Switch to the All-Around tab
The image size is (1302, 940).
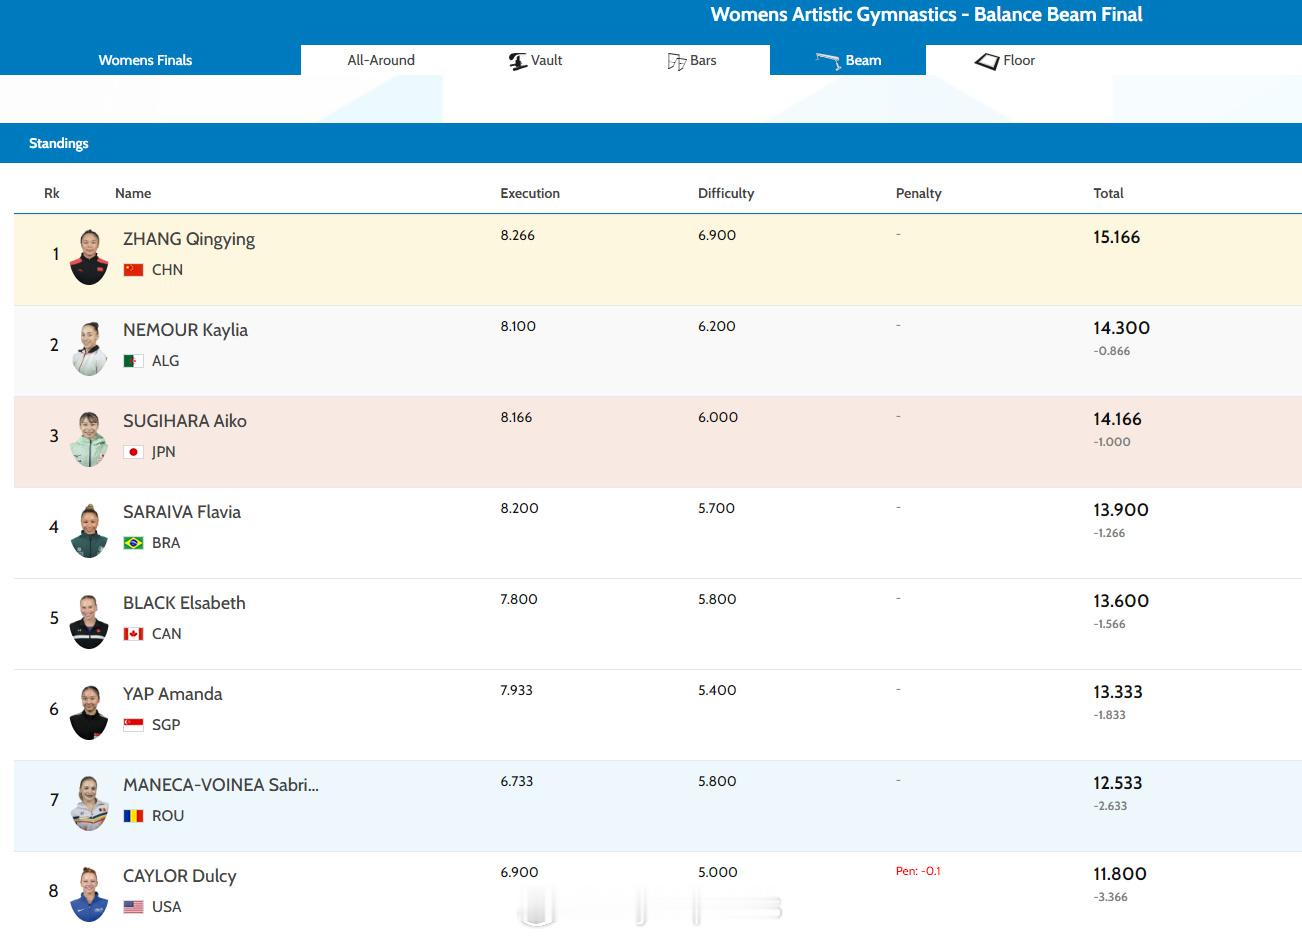coord(381,60)
